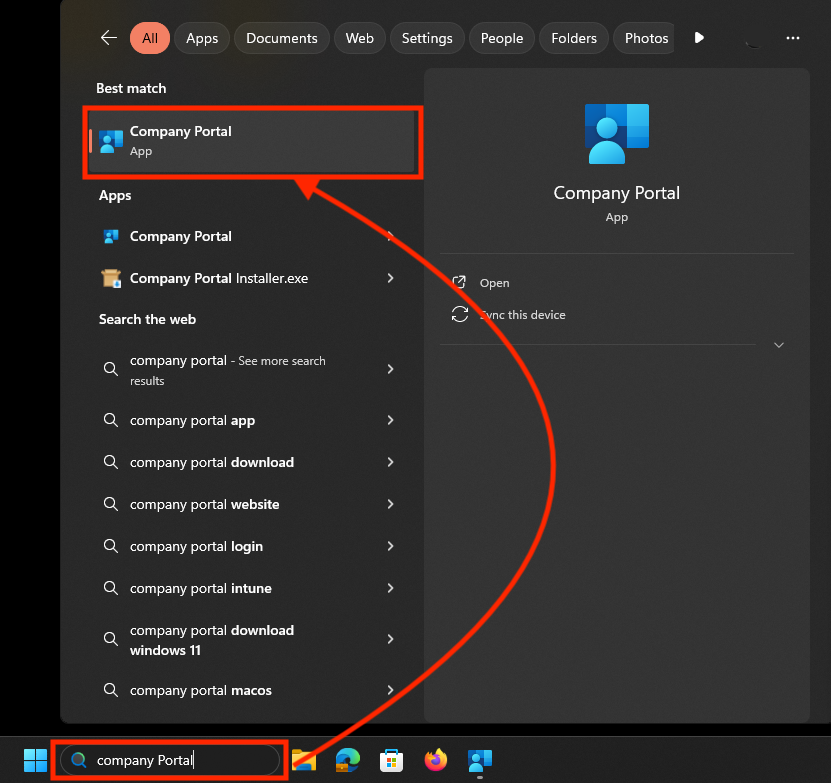Image resolution: width=831 pixels, height=783 pixels.
Task: Open the Windows Start menu
Action: [36, 760]
